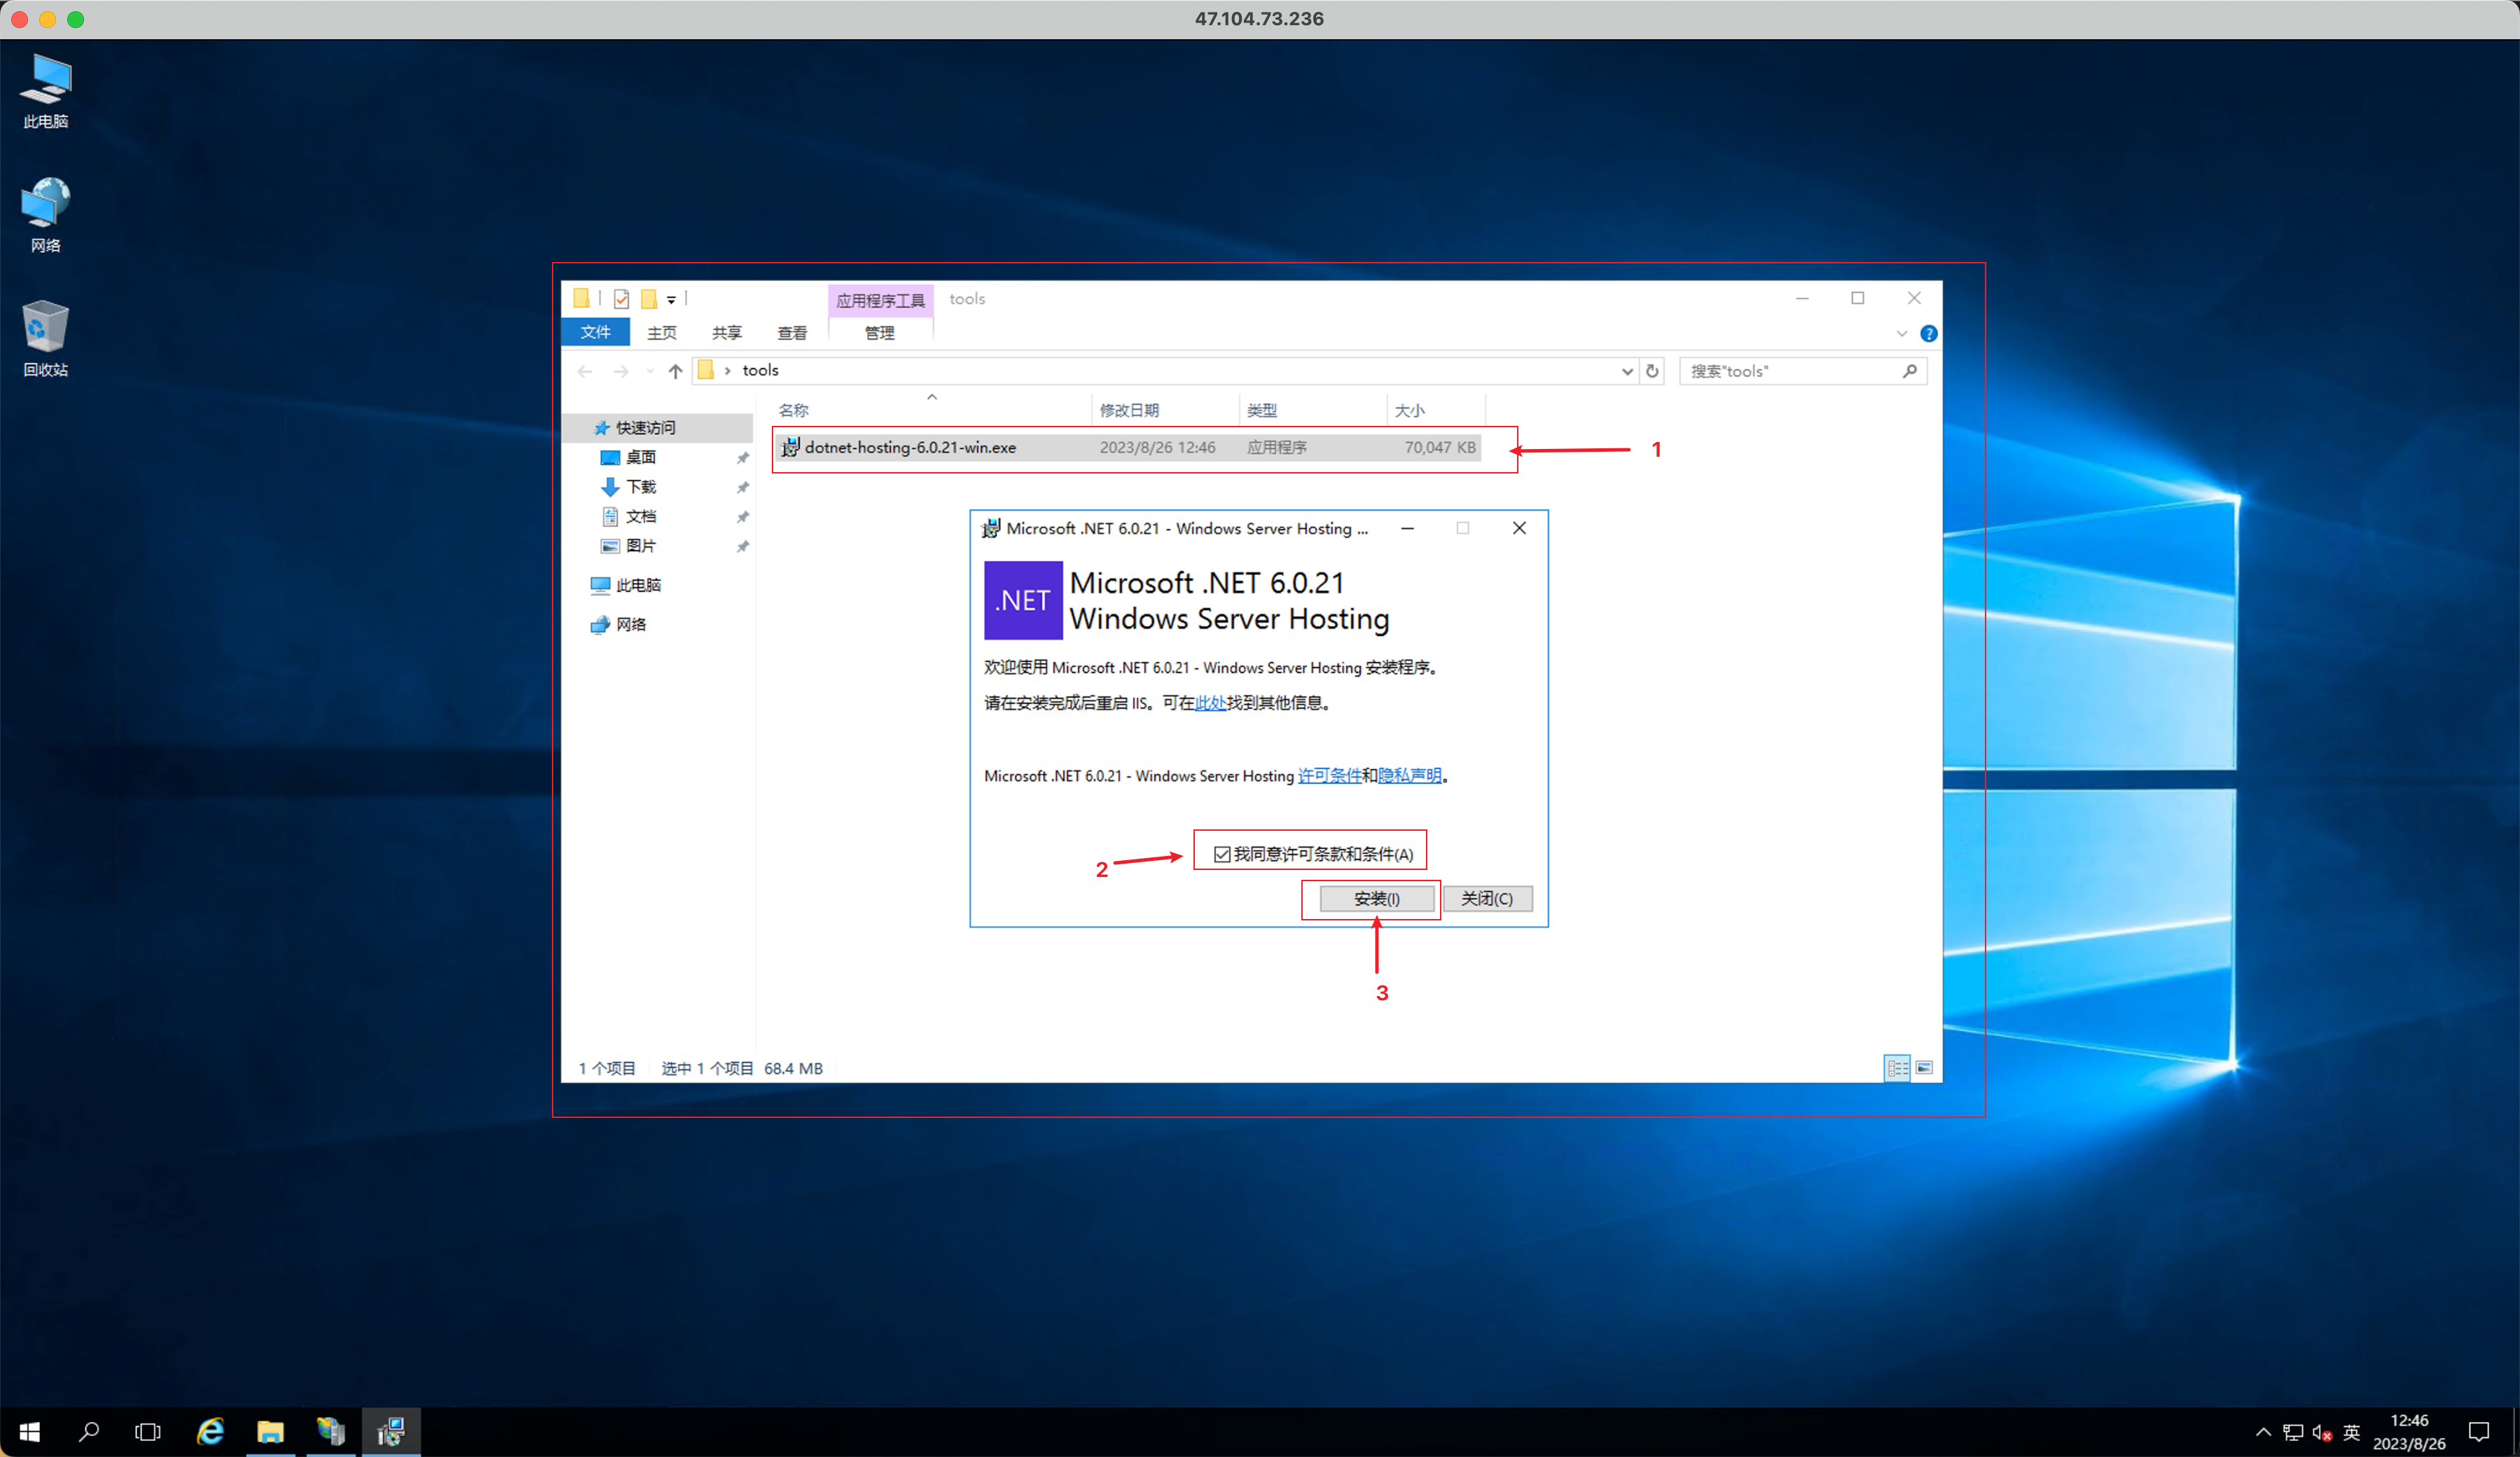Open Explorer help via the question mark icon
Screen dimensions: 2520x1457
click(1929, 333)
